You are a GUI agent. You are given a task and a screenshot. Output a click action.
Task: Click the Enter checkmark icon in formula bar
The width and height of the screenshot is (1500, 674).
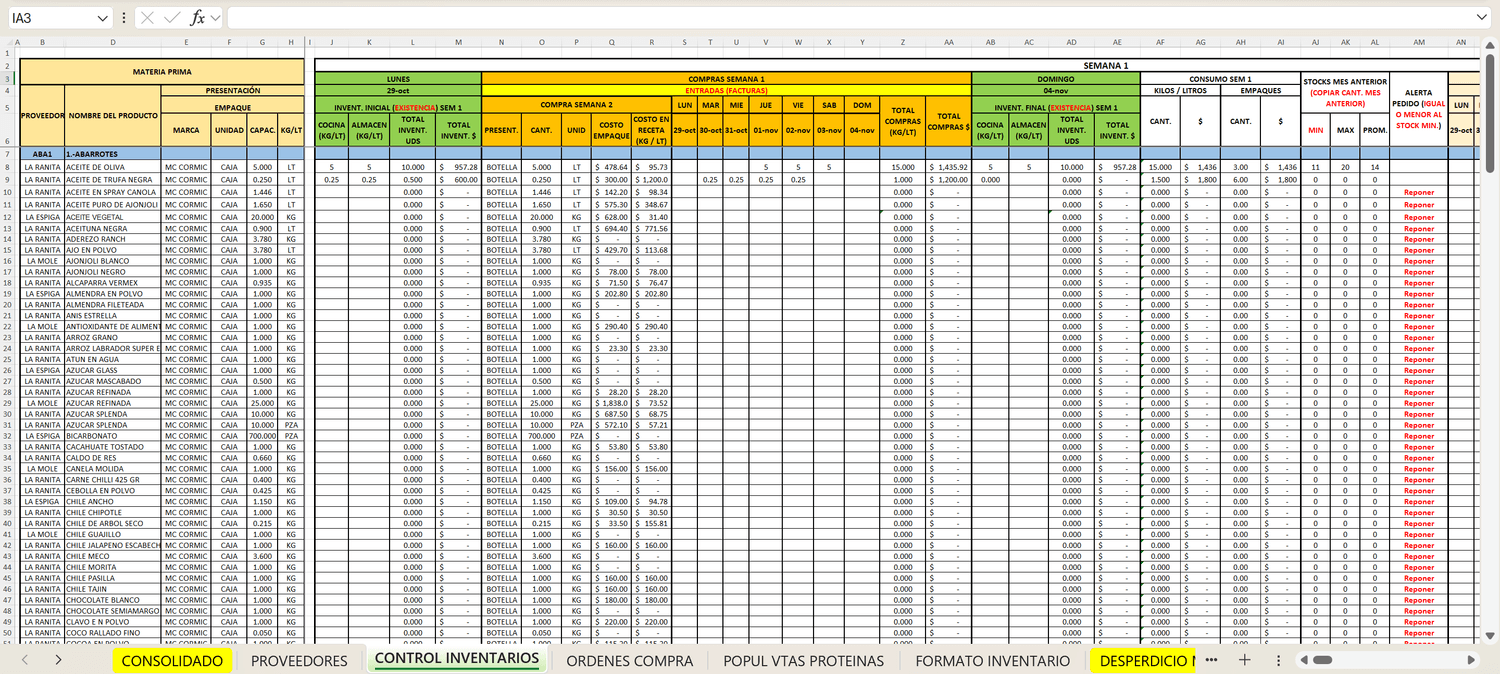[171, 18]
